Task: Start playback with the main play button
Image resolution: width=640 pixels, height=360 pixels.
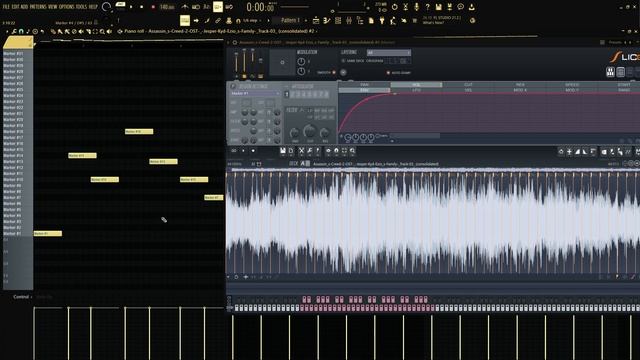Action: coord(131,7)
